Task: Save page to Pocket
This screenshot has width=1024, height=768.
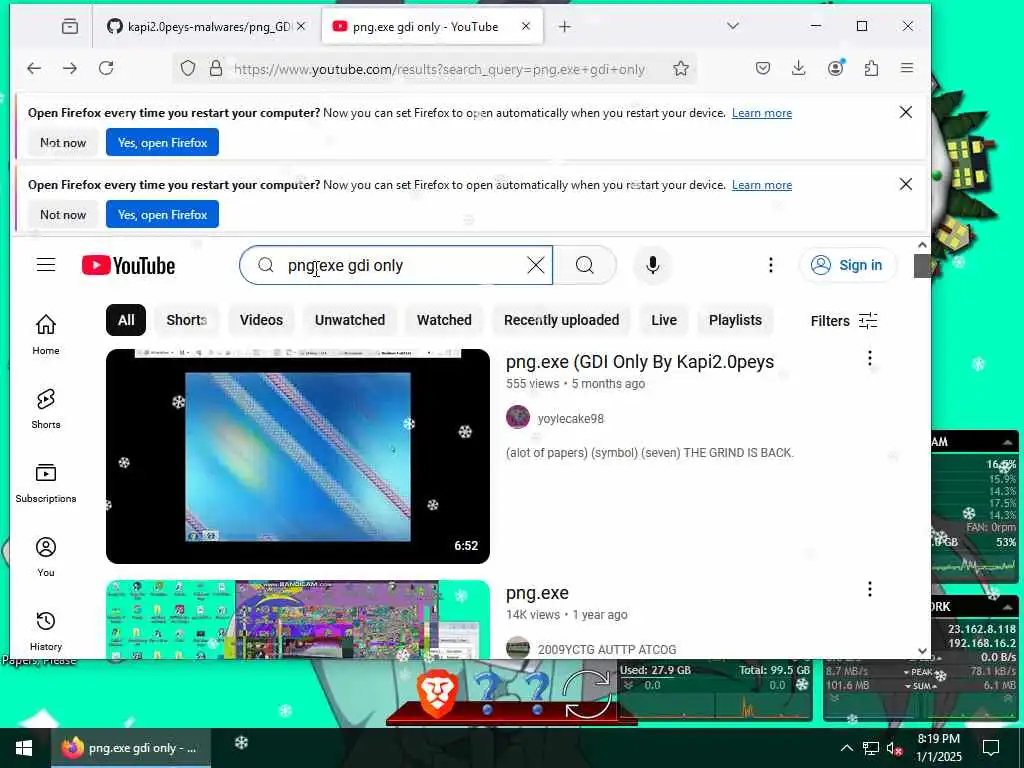Action: [x=763, y=69]
